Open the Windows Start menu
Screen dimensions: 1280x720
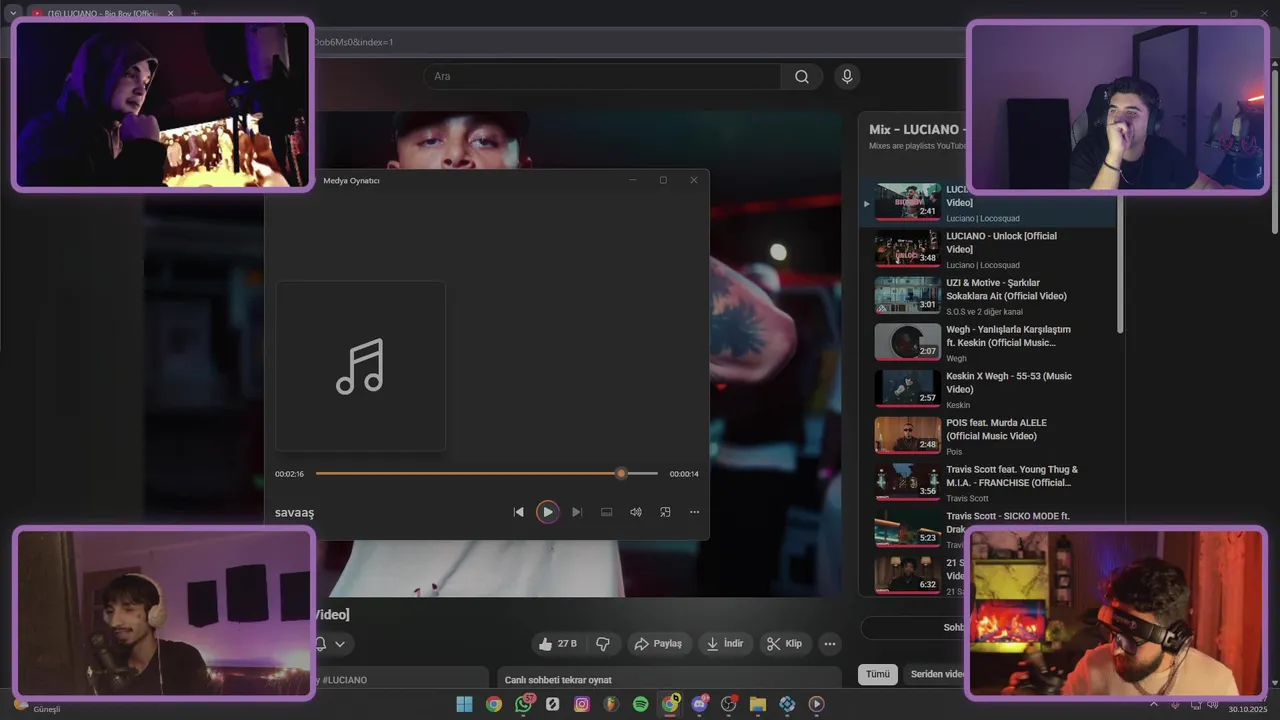point(464,704)
